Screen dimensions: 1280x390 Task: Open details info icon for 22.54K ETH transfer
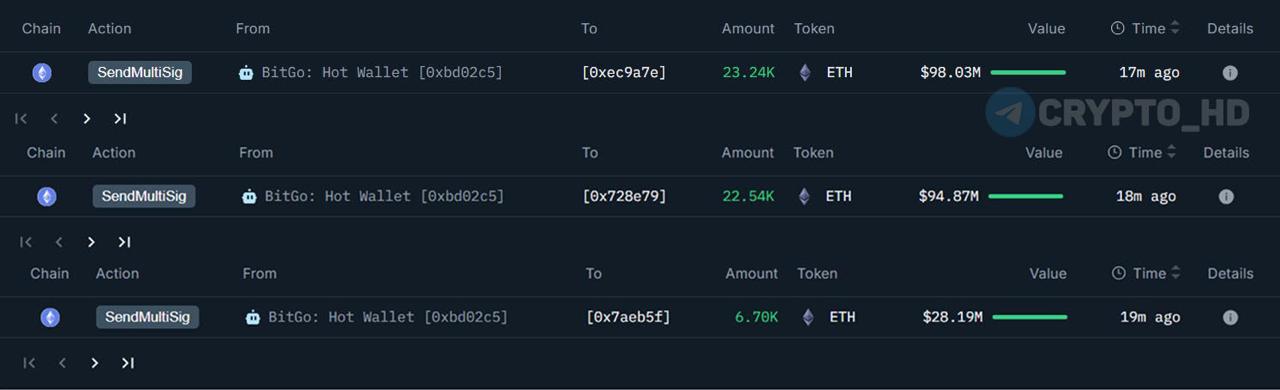point(1226,197)
